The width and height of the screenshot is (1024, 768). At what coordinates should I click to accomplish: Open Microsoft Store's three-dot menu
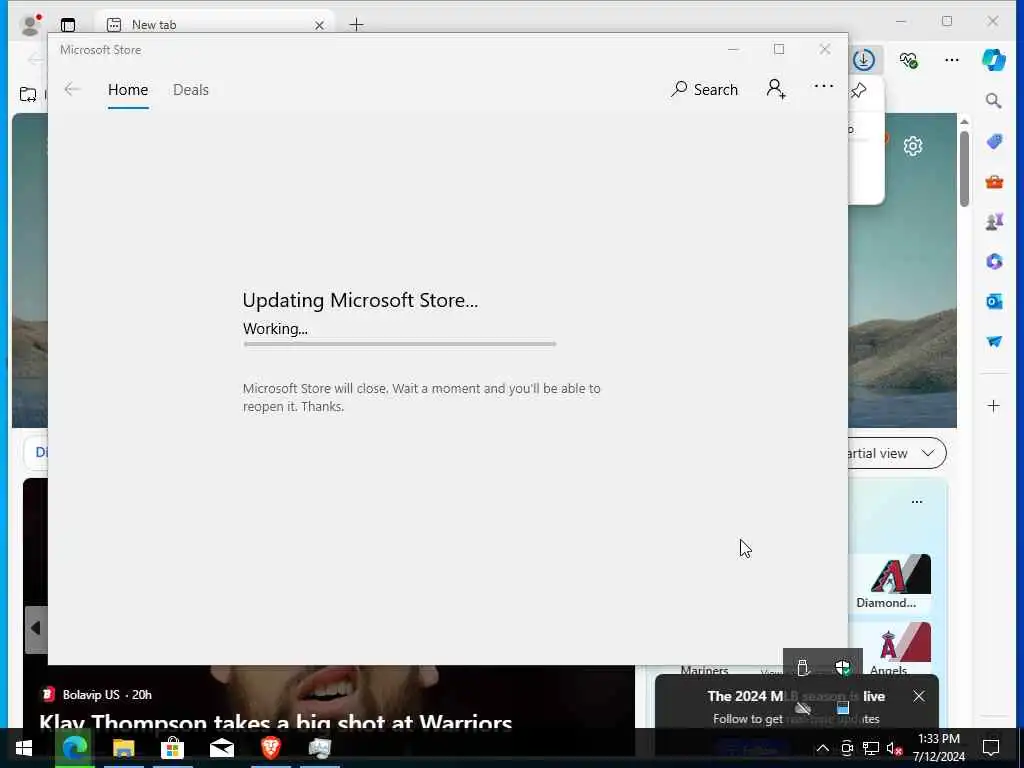click(x=824, y=86)
